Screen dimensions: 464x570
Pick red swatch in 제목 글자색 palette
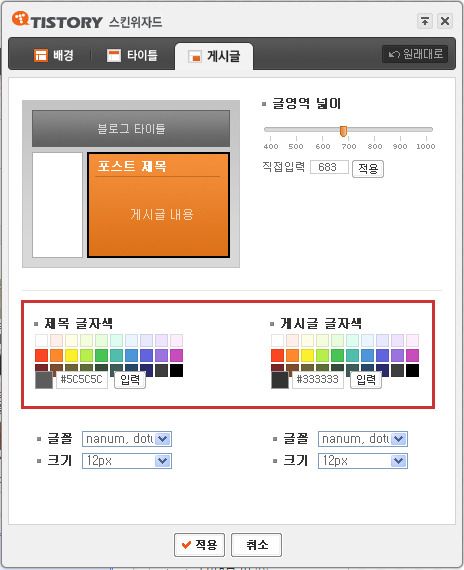(42, 355)
